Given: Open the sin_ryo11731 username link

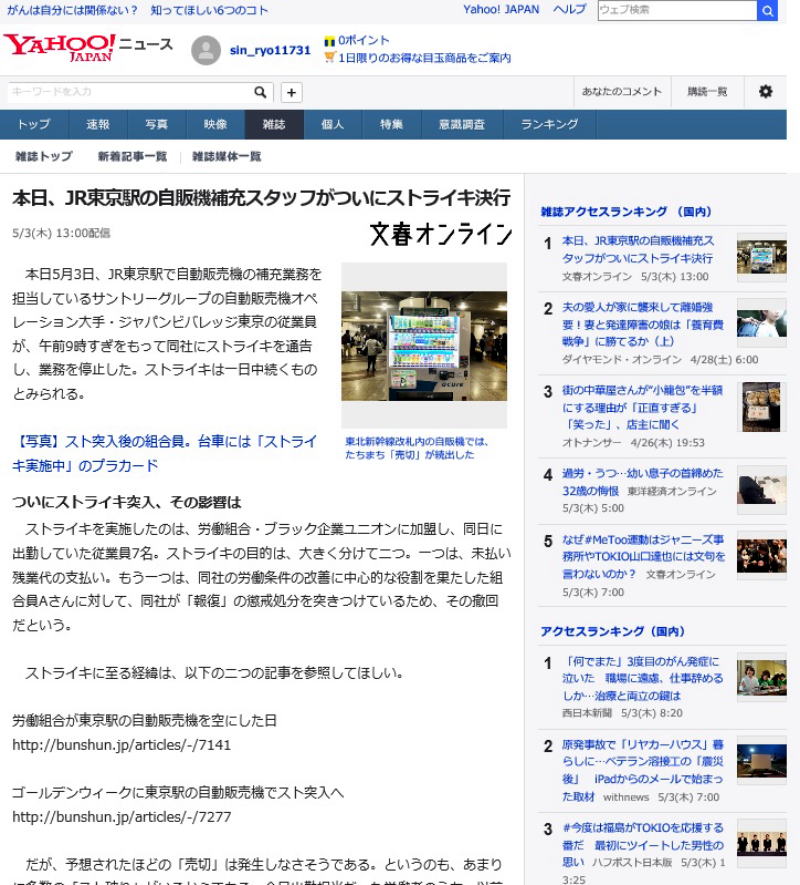Looking at the screenshot, I should tap(270, 50).
